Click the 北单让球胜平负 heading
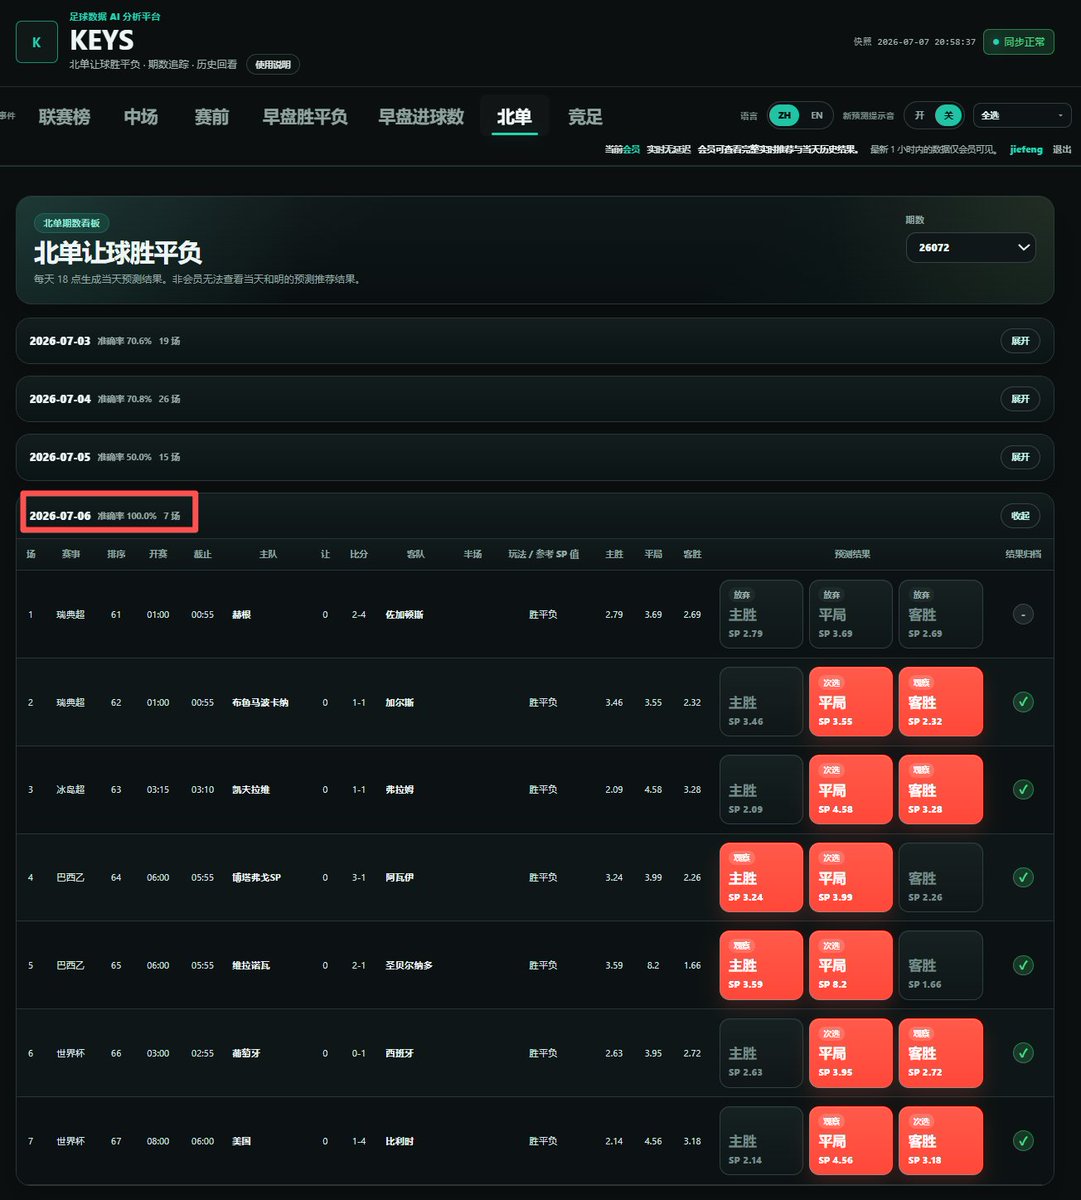Viewport: 1081px width, 1200px height. point(118,253)
